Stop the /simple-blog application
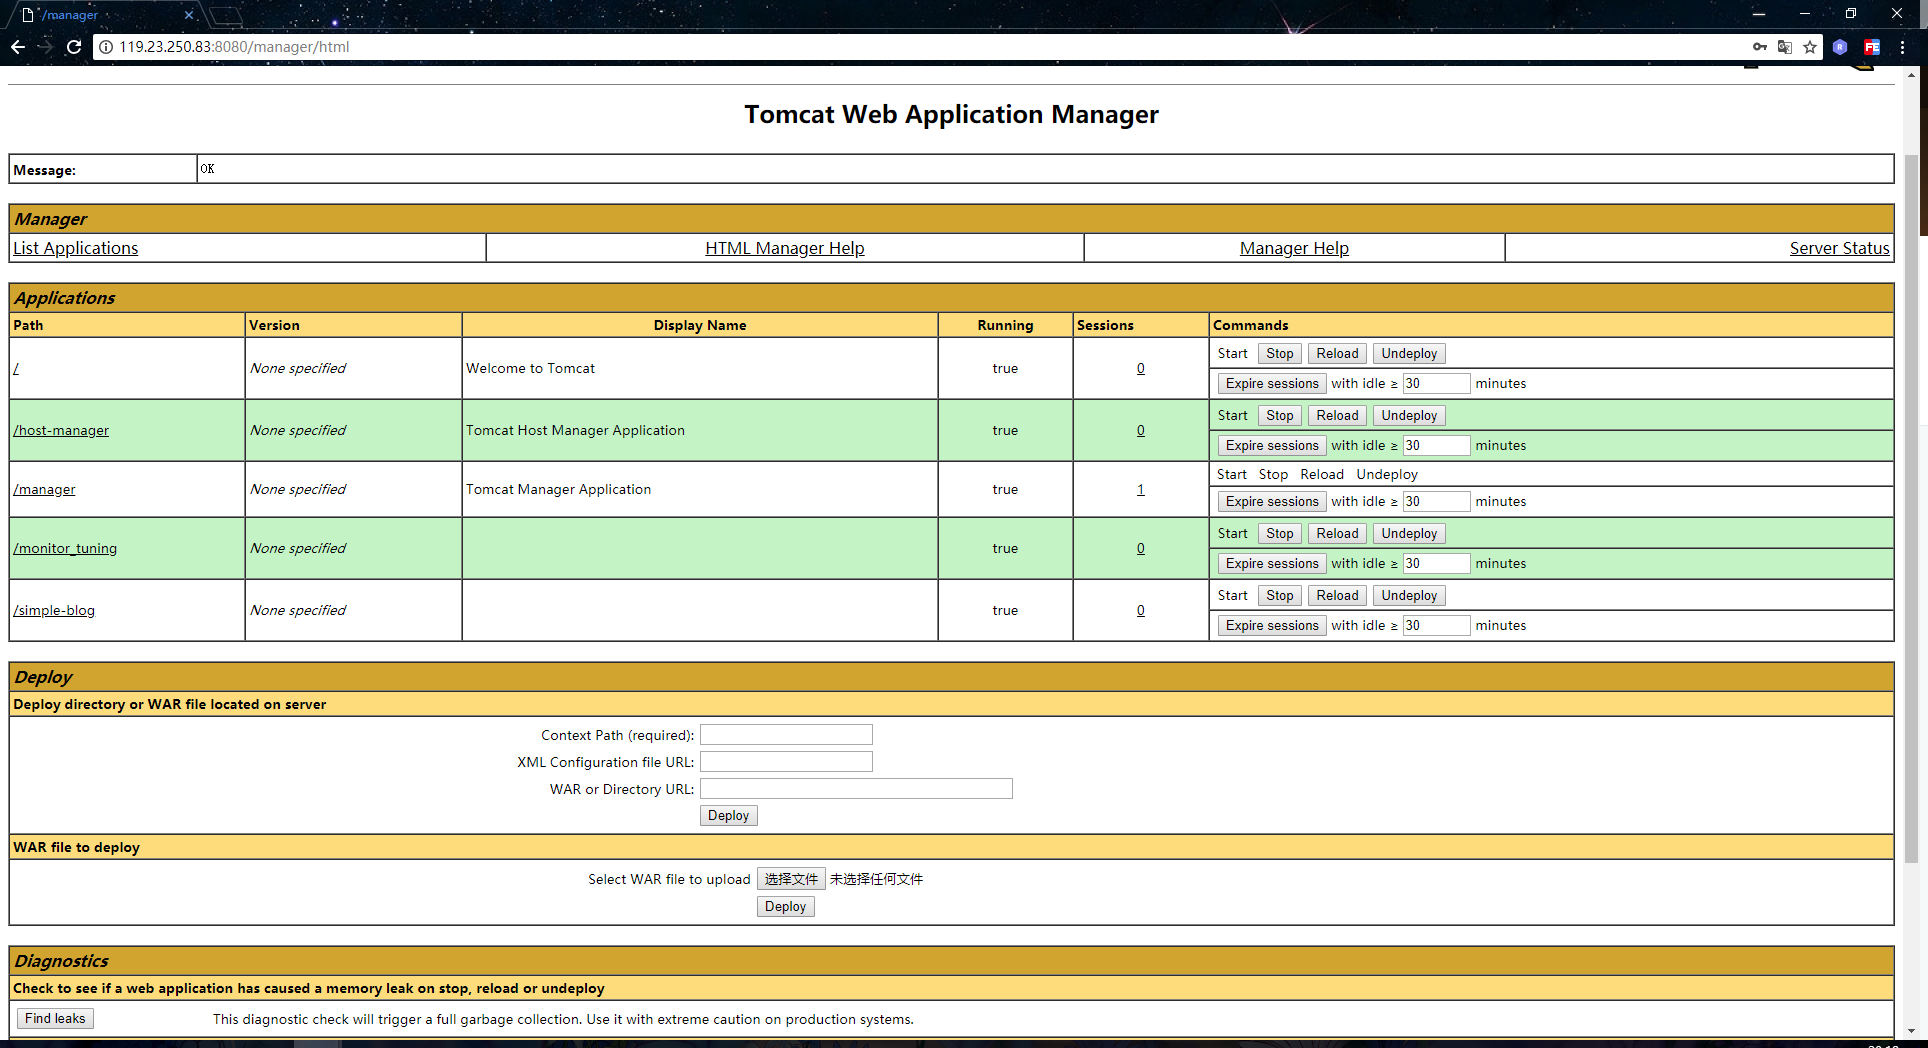Screen dimensions: 1928x1048 coord(1280,595)
